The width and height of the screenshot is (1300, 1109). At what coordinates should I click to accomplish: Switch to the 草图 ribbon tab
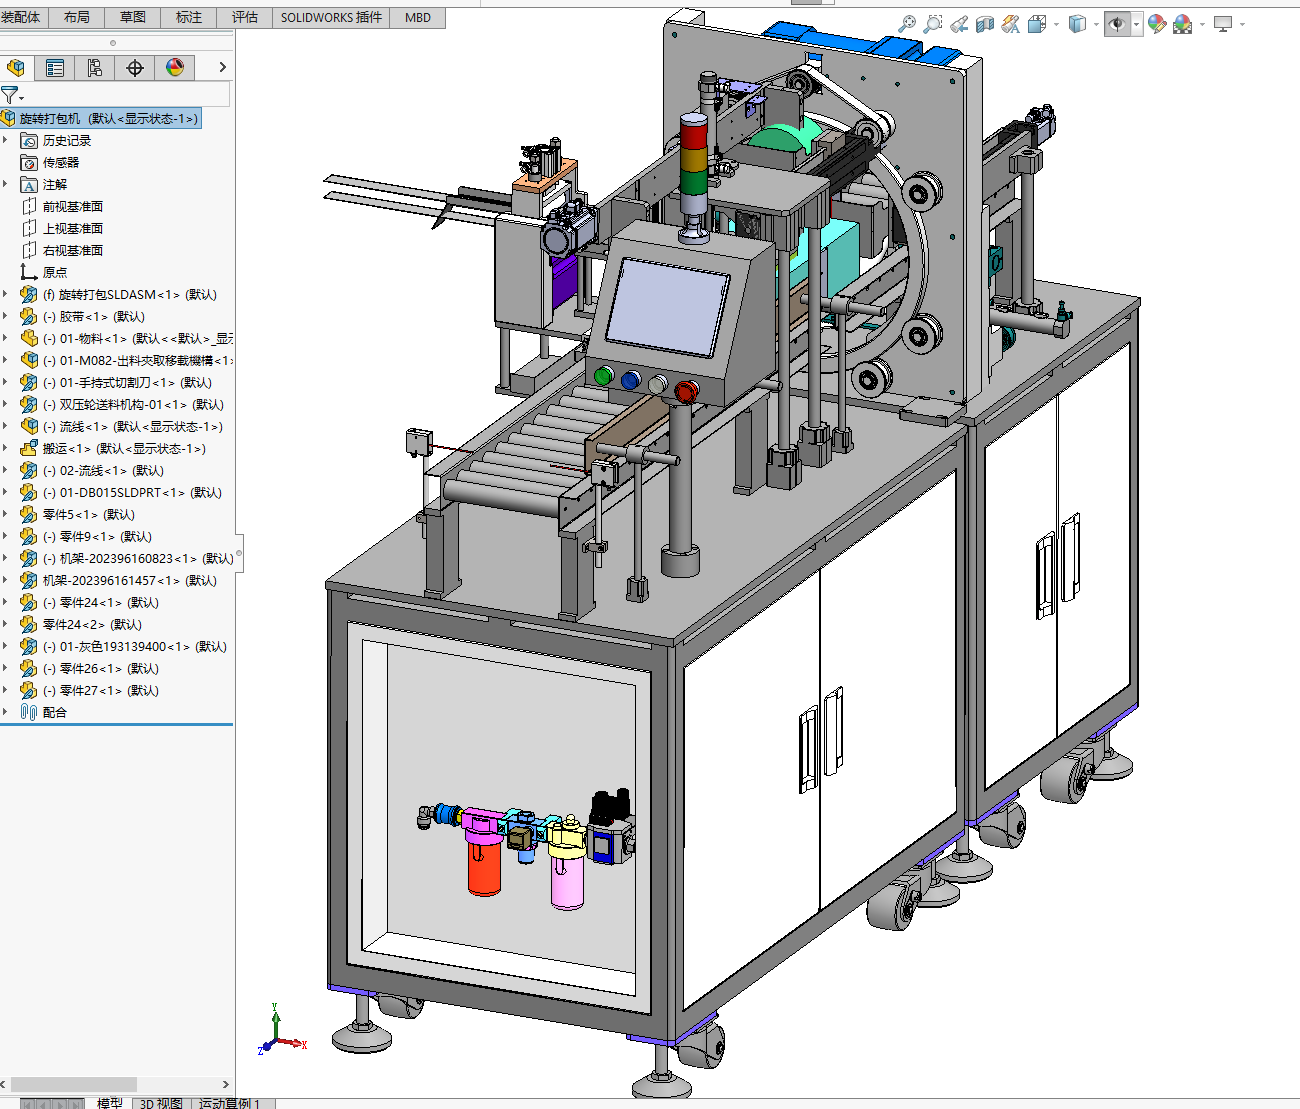[x=133, y=17]
